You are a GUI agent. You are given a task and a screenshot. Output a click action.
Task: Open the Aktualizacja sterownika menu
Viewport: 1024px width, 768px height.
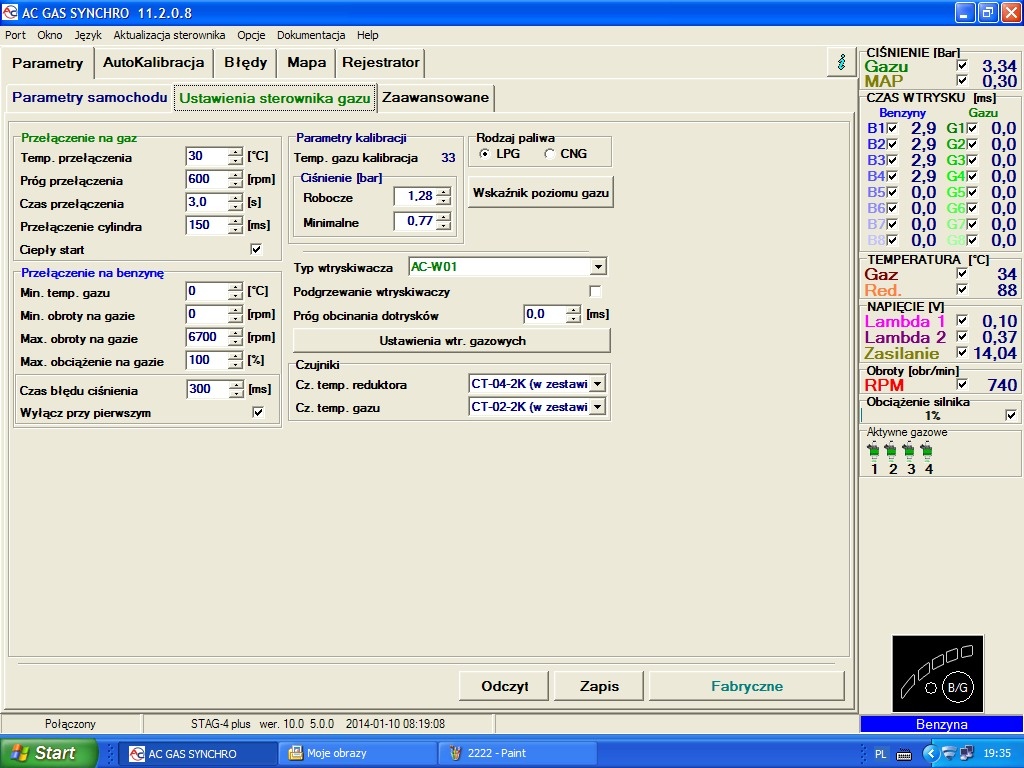[169, 35]
